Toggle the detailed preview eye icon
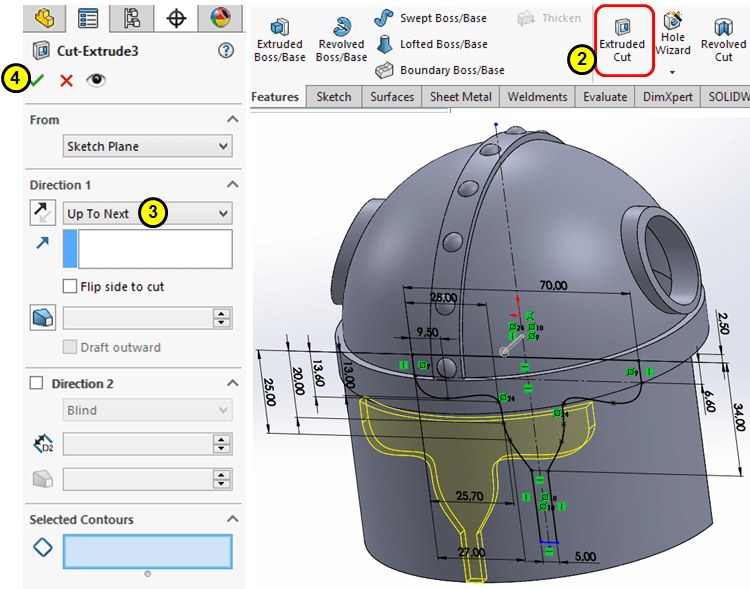The height and width of the screenshot is (589, 750). (x=96, y=80)
